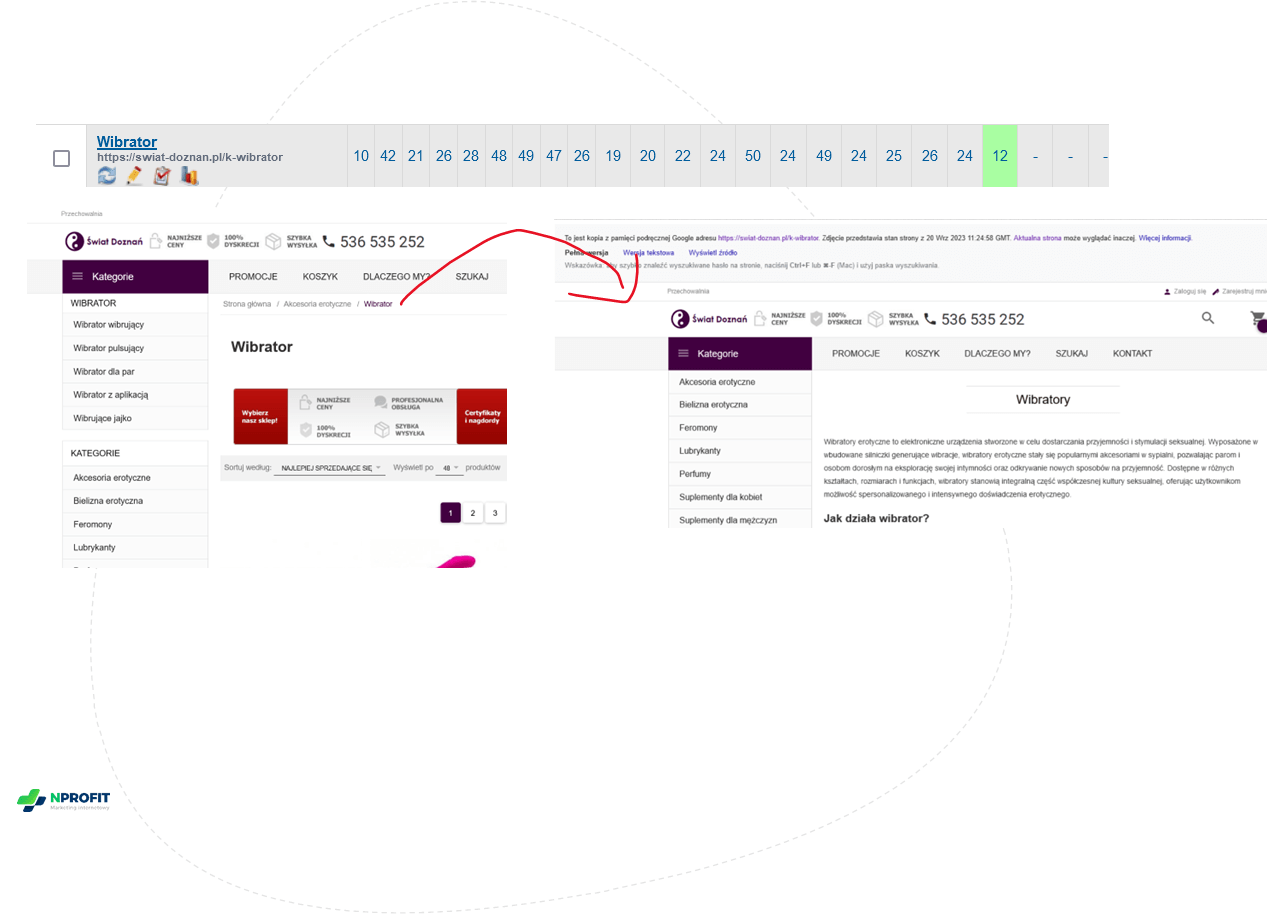
Task: Open the shopping cart icon in right page
Action: click(x=1257, y=319)
